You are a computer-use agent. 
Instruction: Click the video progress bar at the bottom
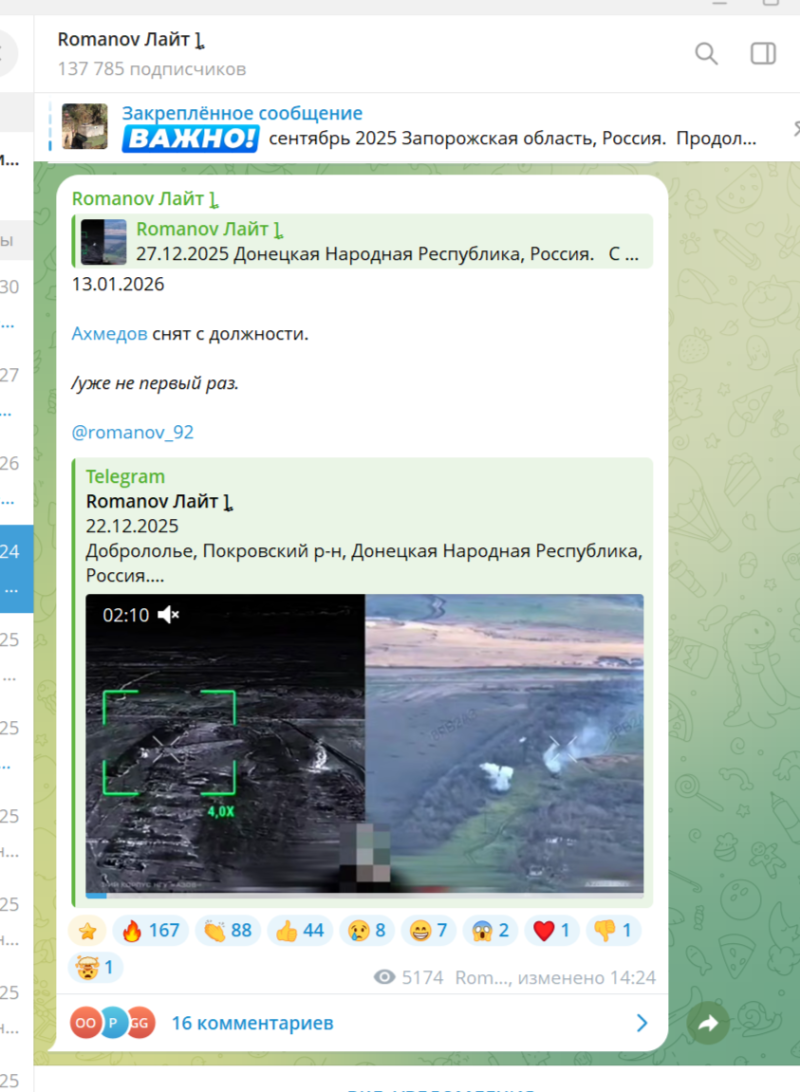pyautogui.click(x=364, y=895)
